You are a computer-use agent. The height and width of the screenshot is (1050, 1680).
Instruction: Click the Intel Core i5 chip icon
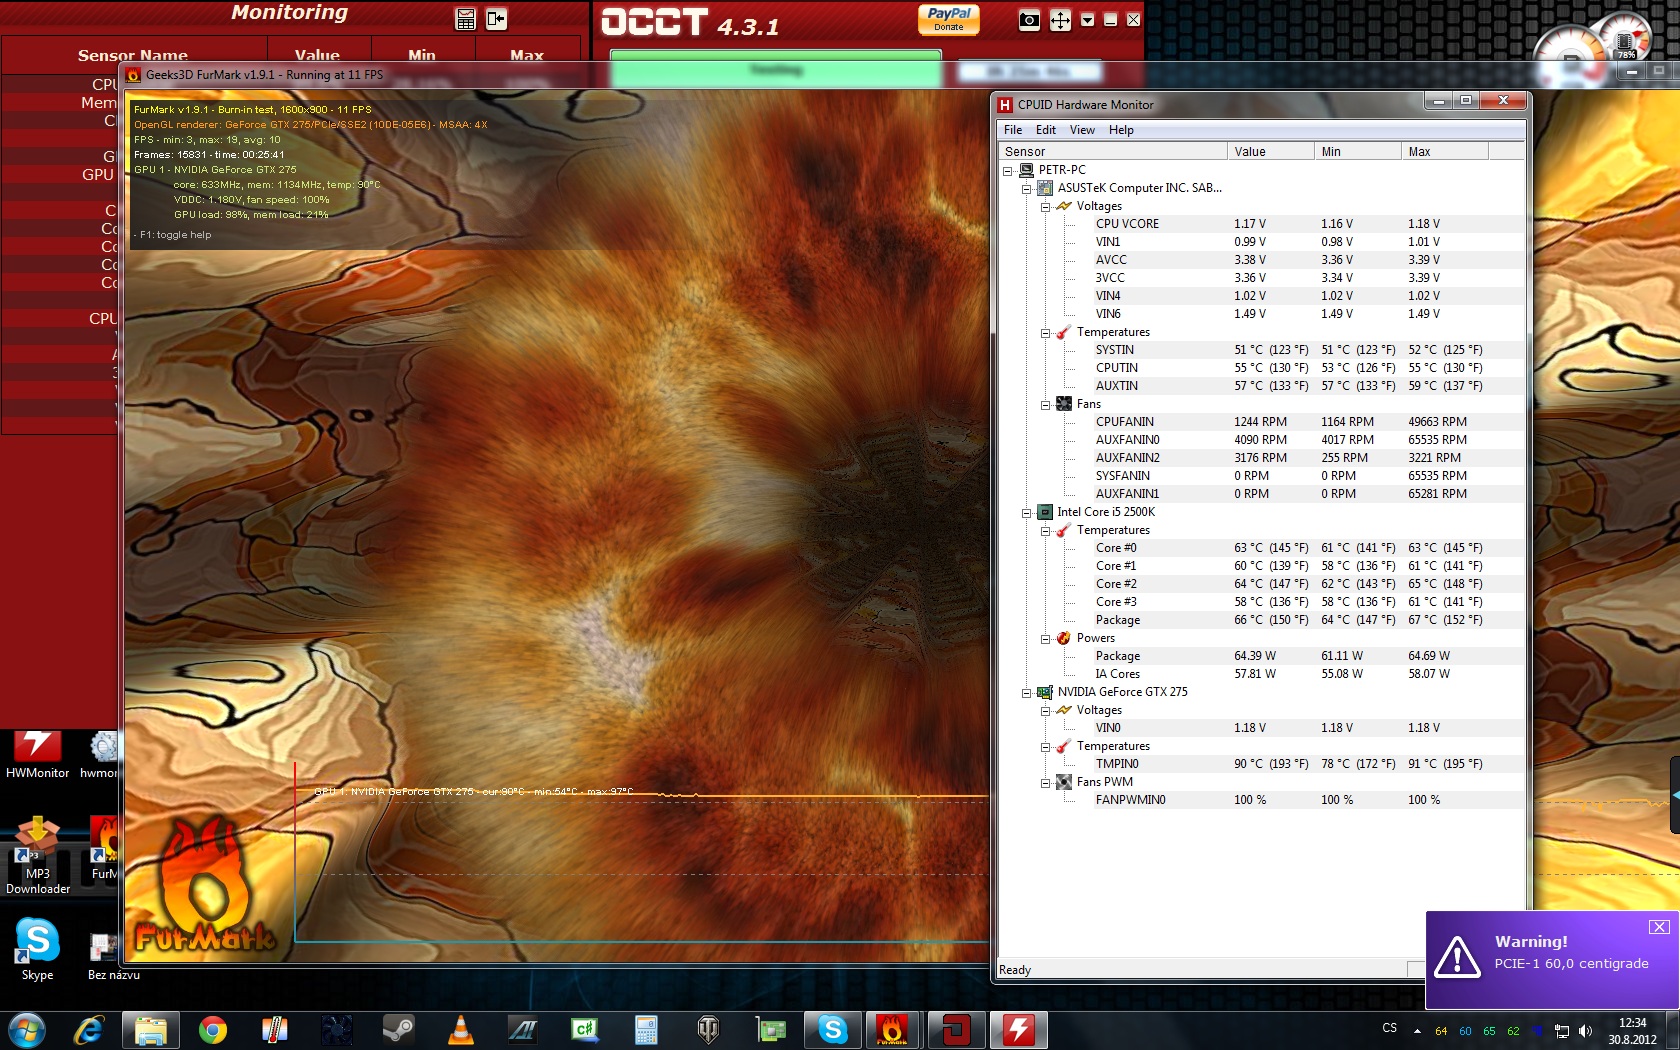(1045, 512)
